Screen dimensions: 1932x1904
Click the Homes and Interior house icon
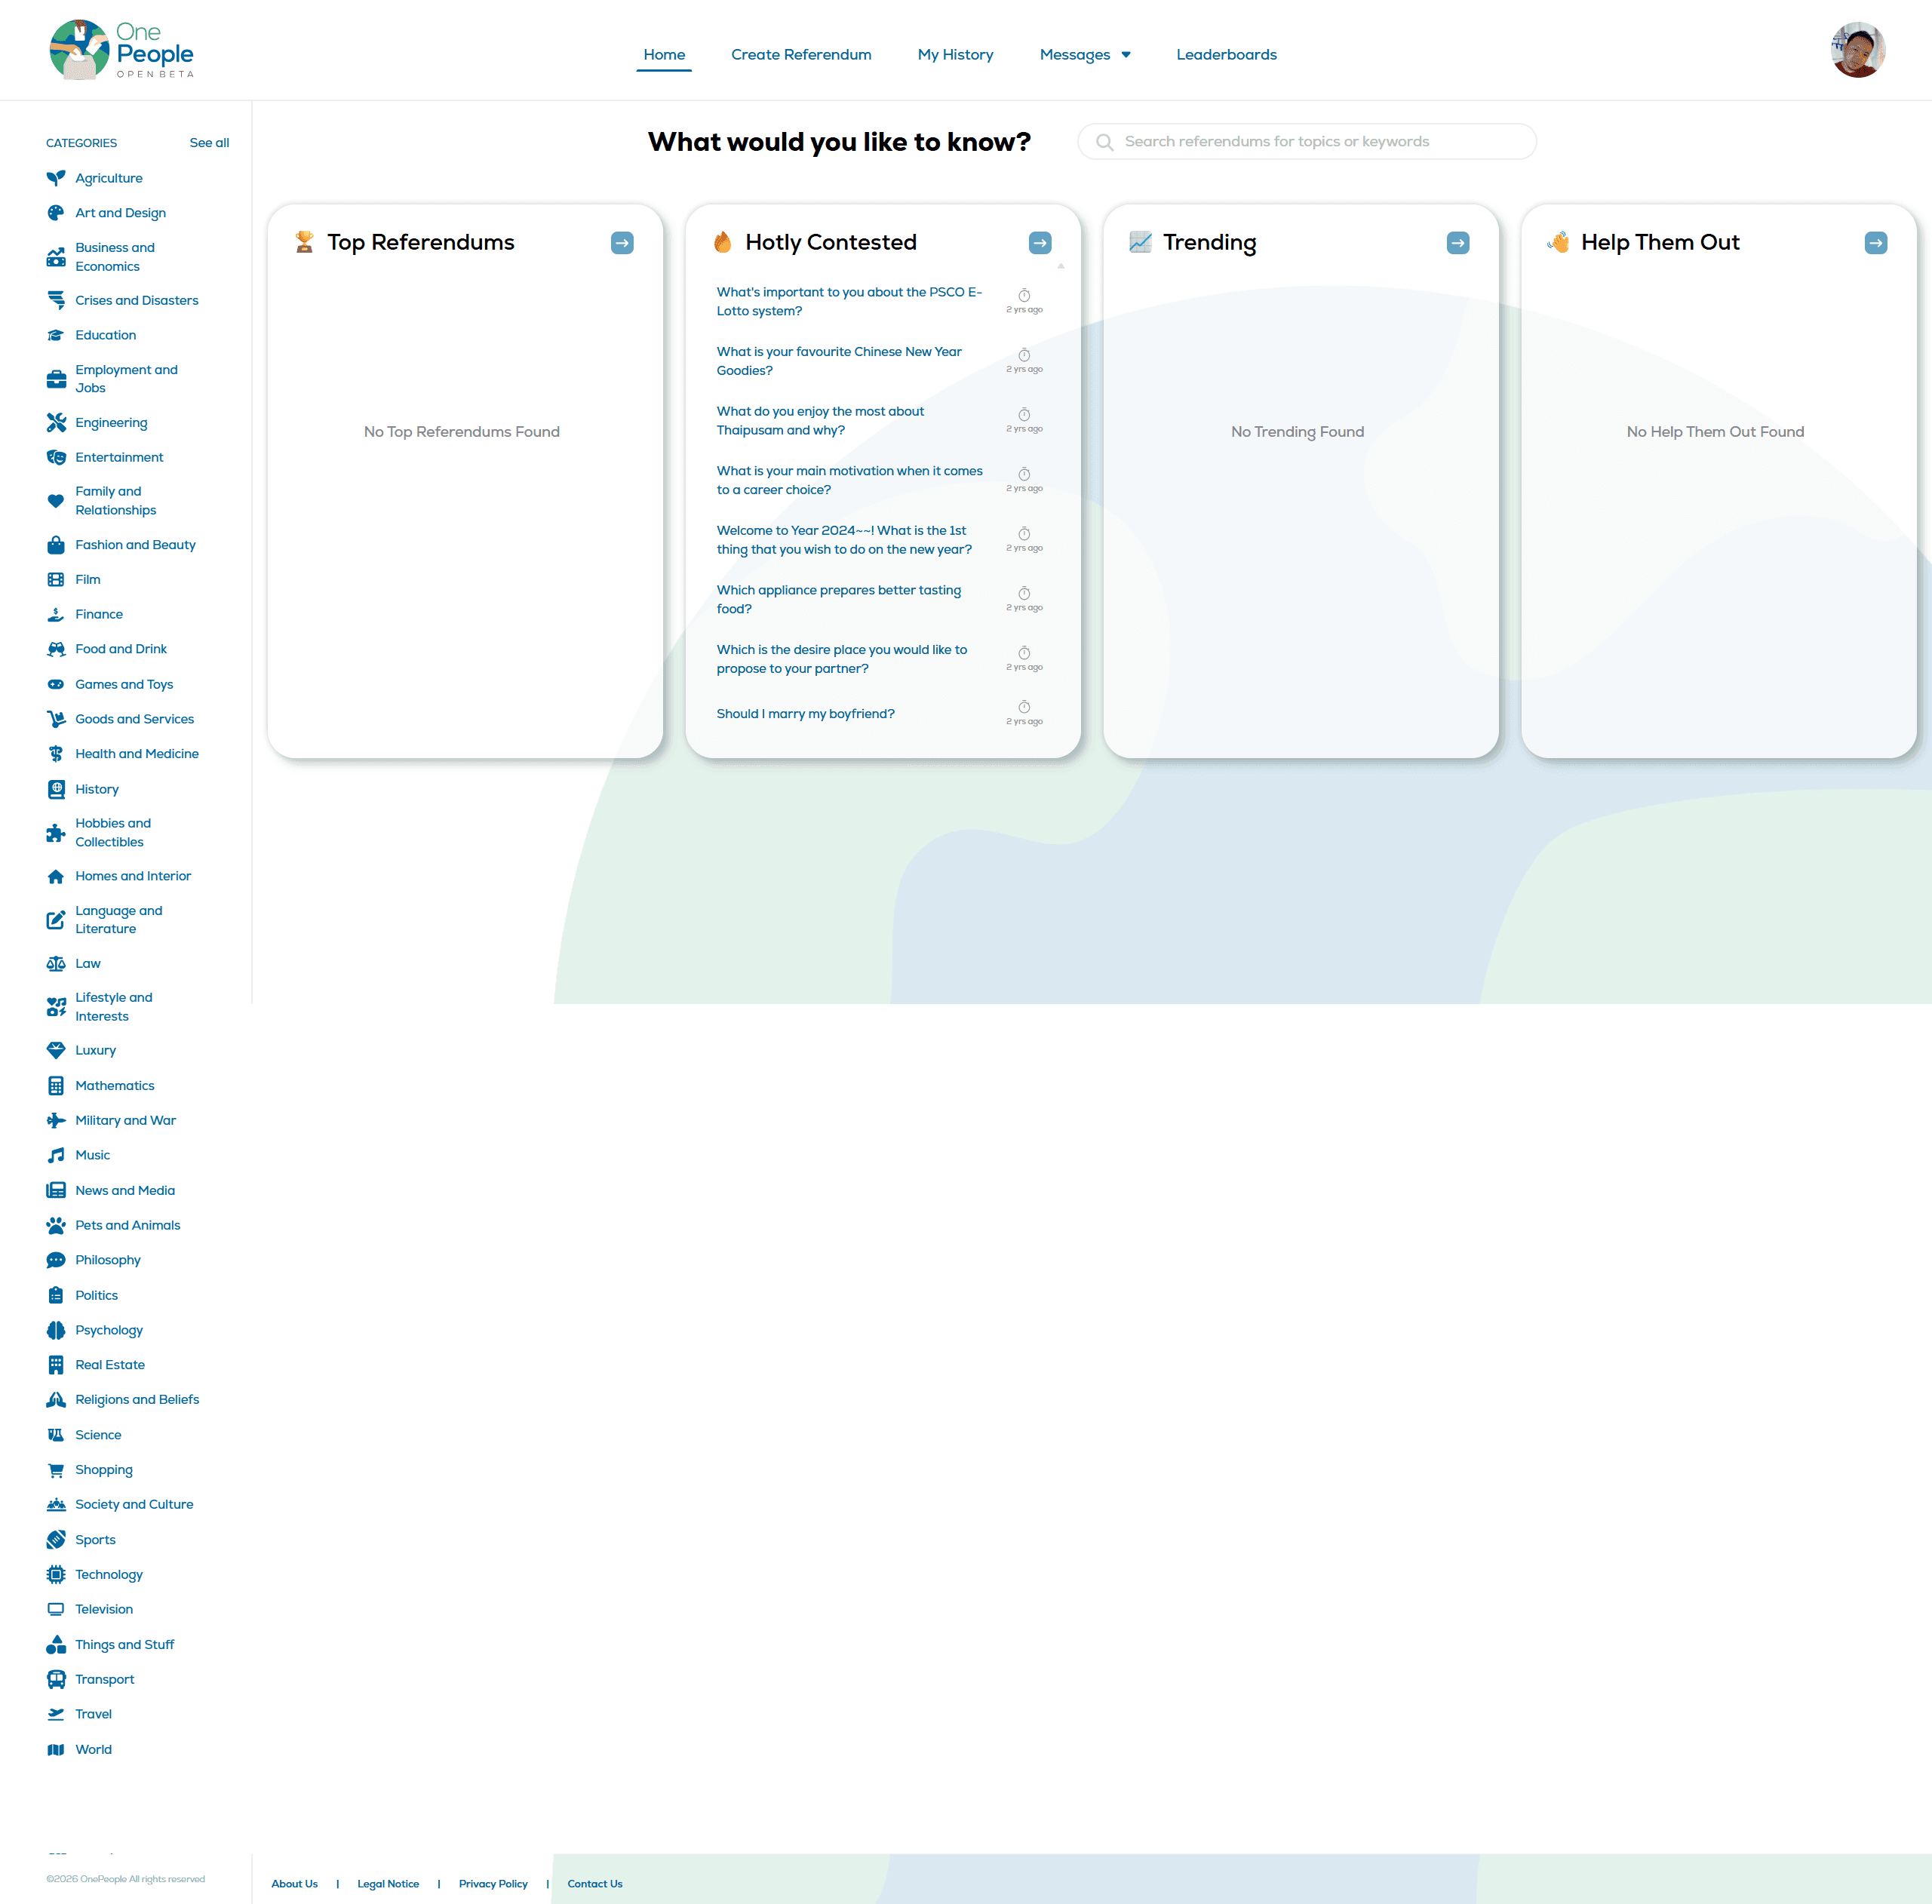56,876
